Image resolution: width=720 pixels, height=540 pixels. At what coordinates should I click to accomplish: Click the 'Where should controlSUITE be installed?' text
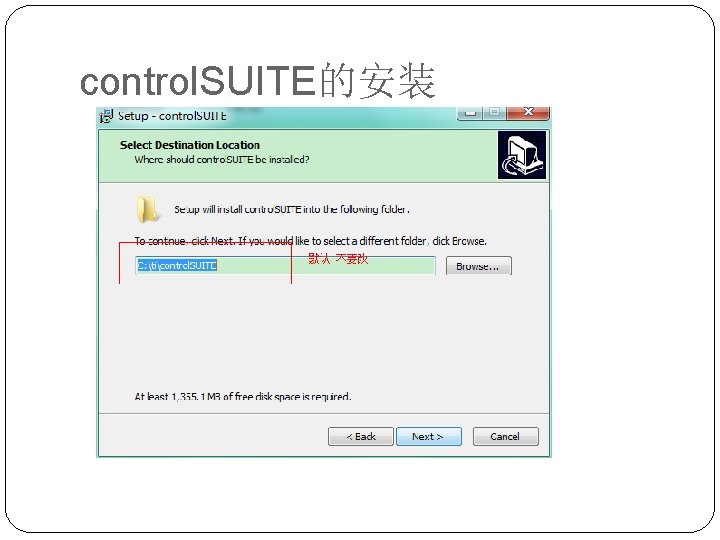coord(222,160)
